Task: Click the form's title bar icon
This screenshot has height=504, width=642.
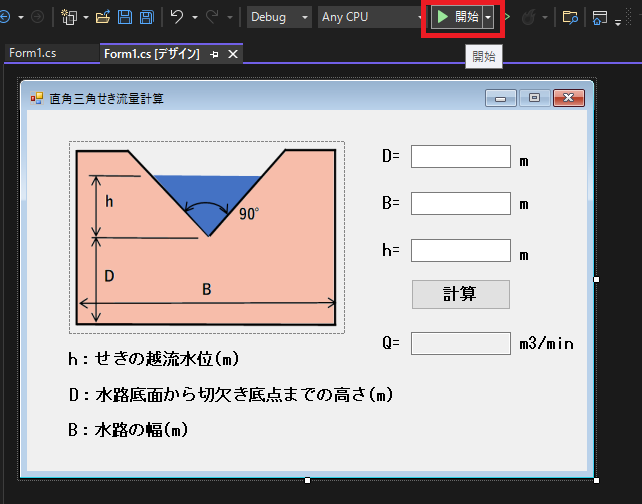Action: click(37, 98)
